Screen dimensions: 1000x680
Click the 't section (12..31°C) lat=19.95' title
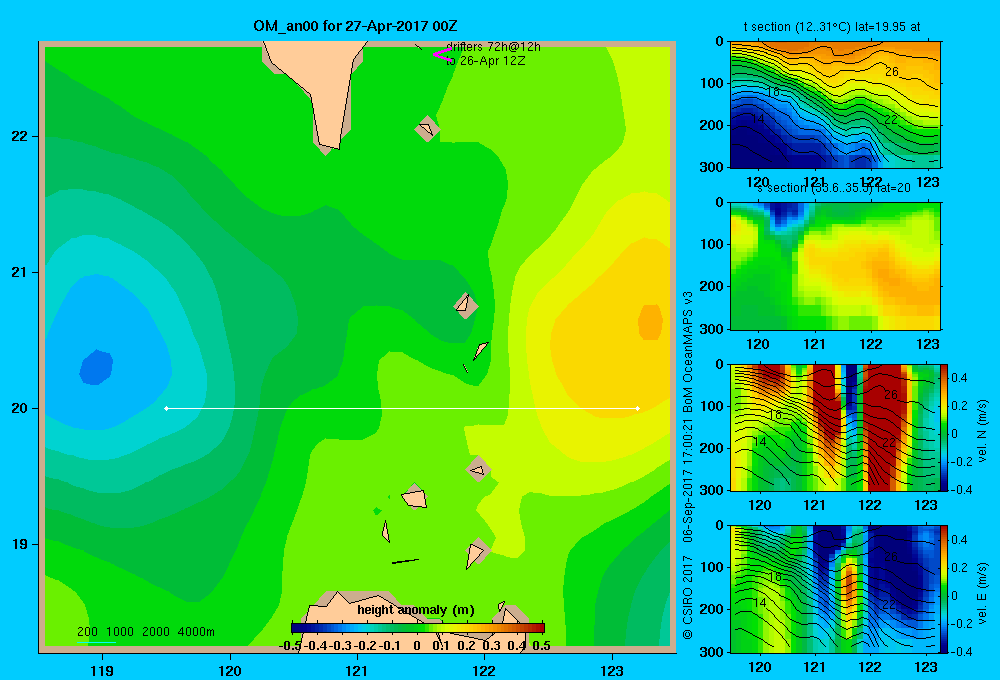[832, 27]
